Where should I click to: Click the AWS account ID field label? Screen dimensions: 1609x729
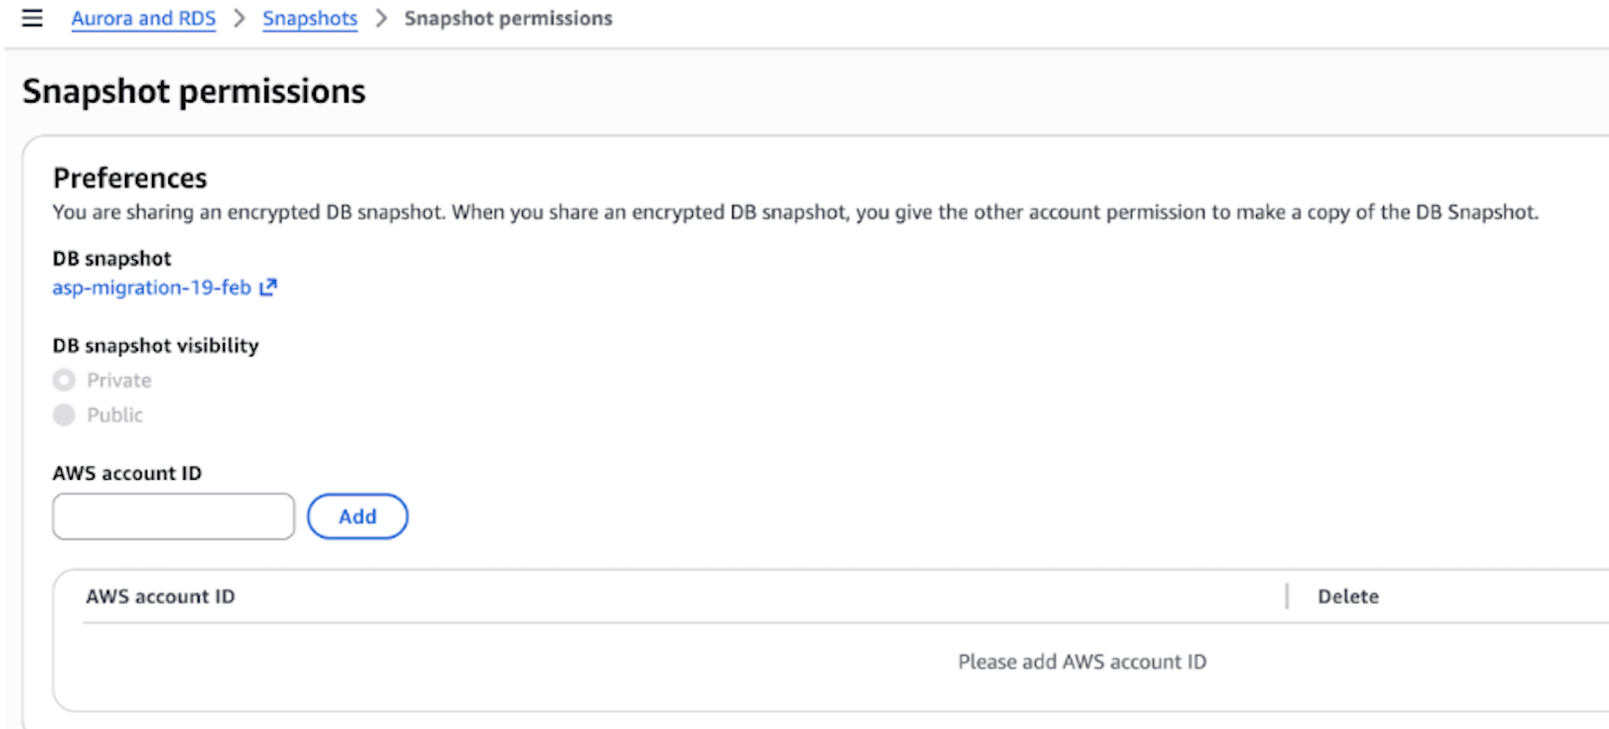click(127, 474)
